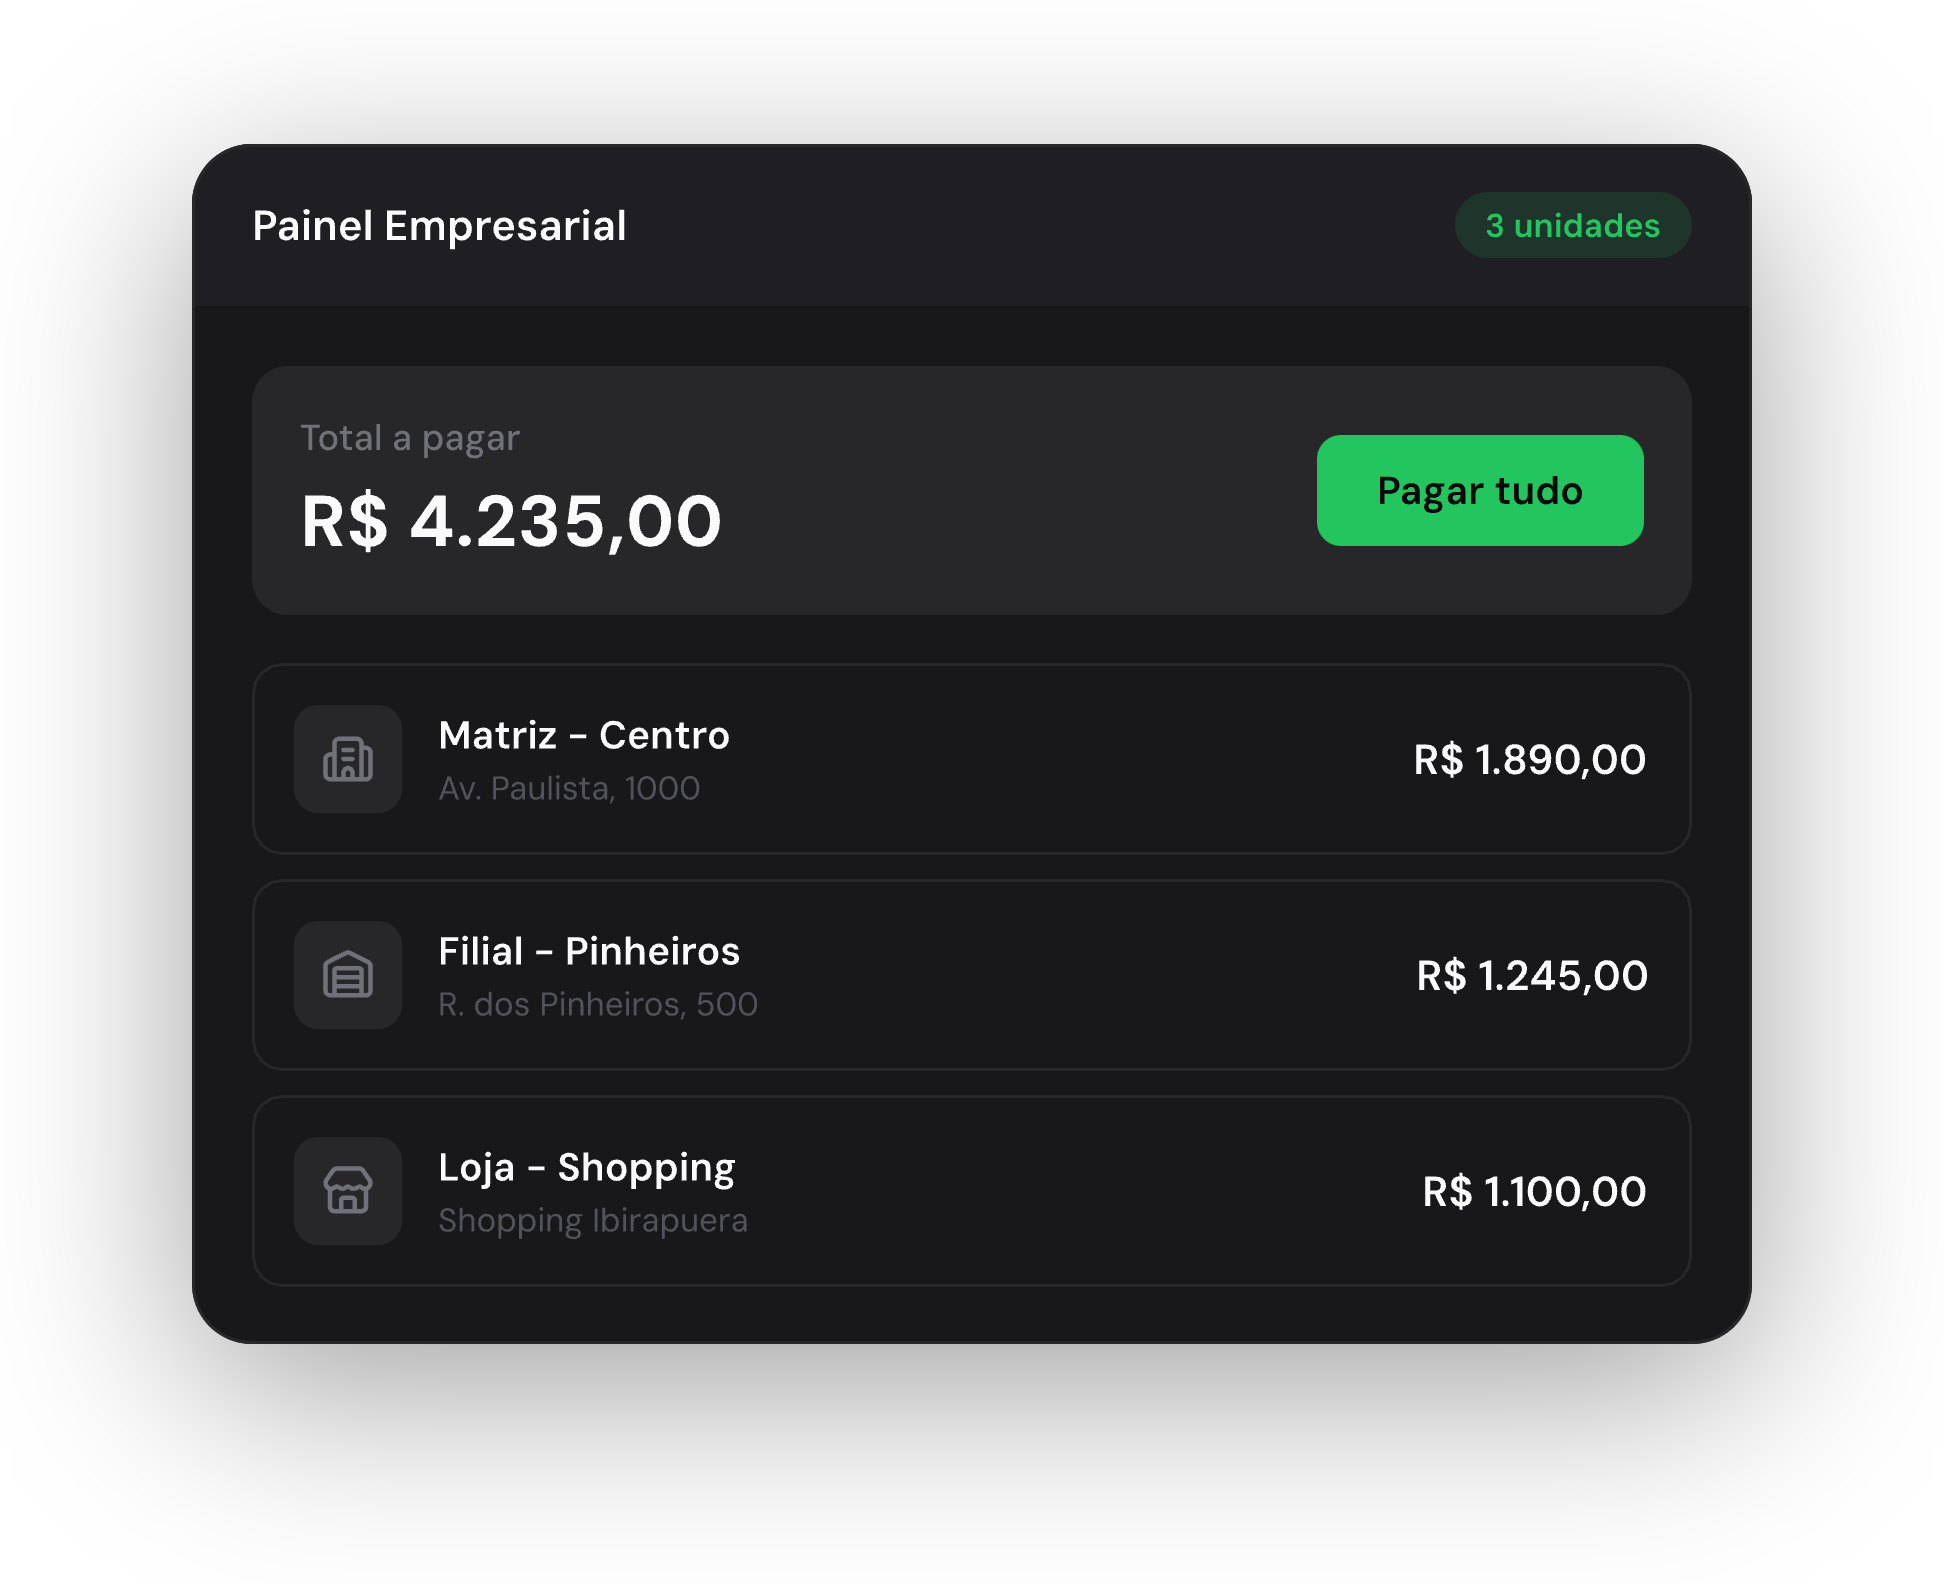
Task: Click the R$ 4.235,00 total value
Action: click(511, 522)
